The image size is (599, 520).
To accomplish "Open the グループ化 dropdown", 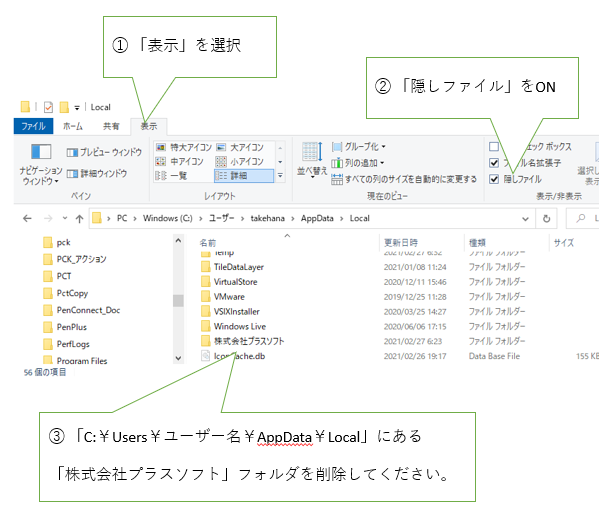I will click(359, 147).
